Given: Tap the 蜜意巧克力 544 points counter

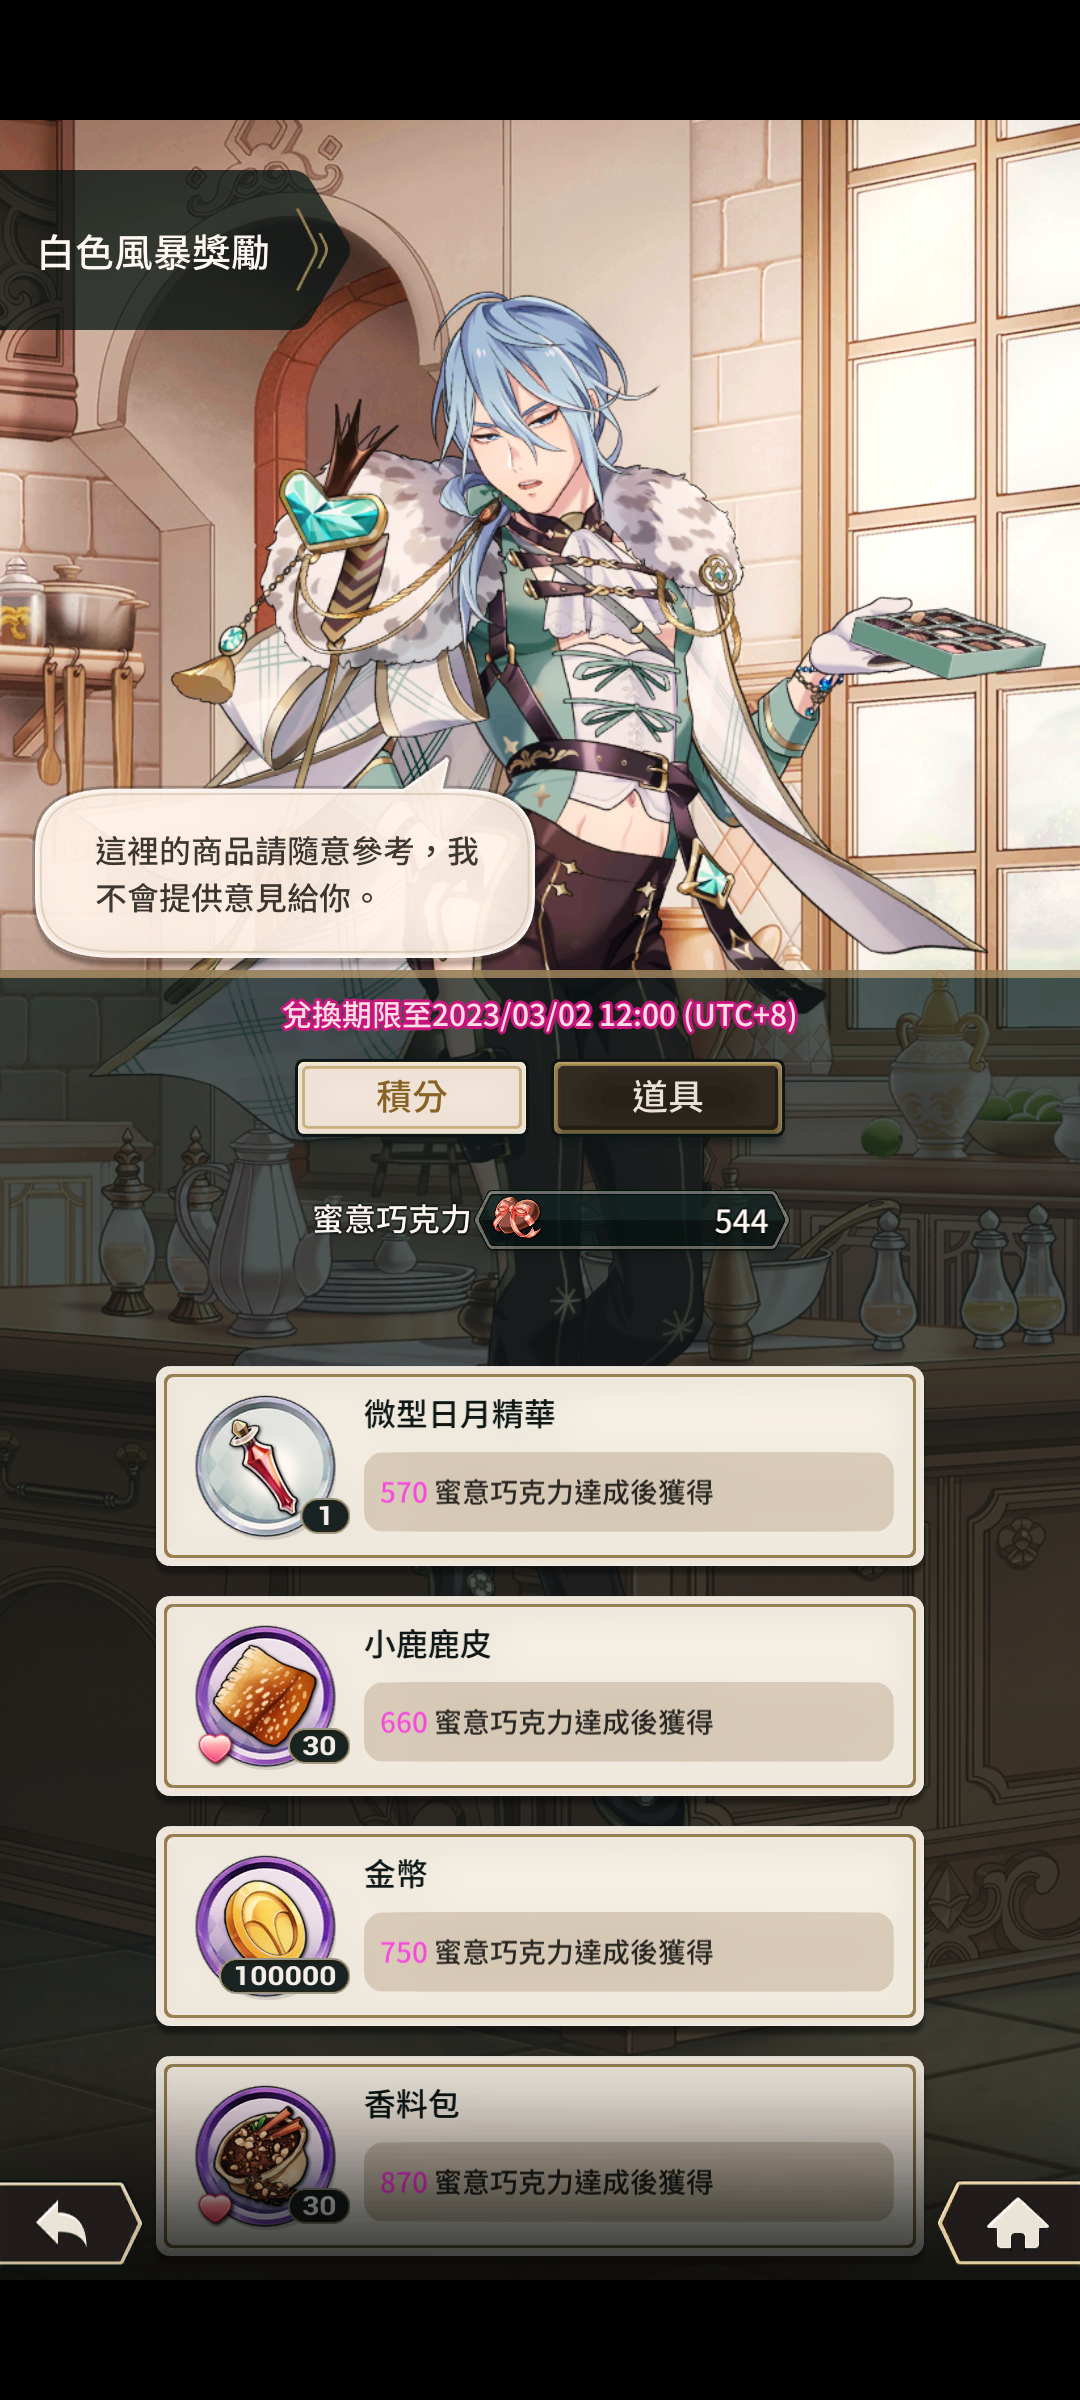Looking at the screenshot, I should (x=633, y=1220).
